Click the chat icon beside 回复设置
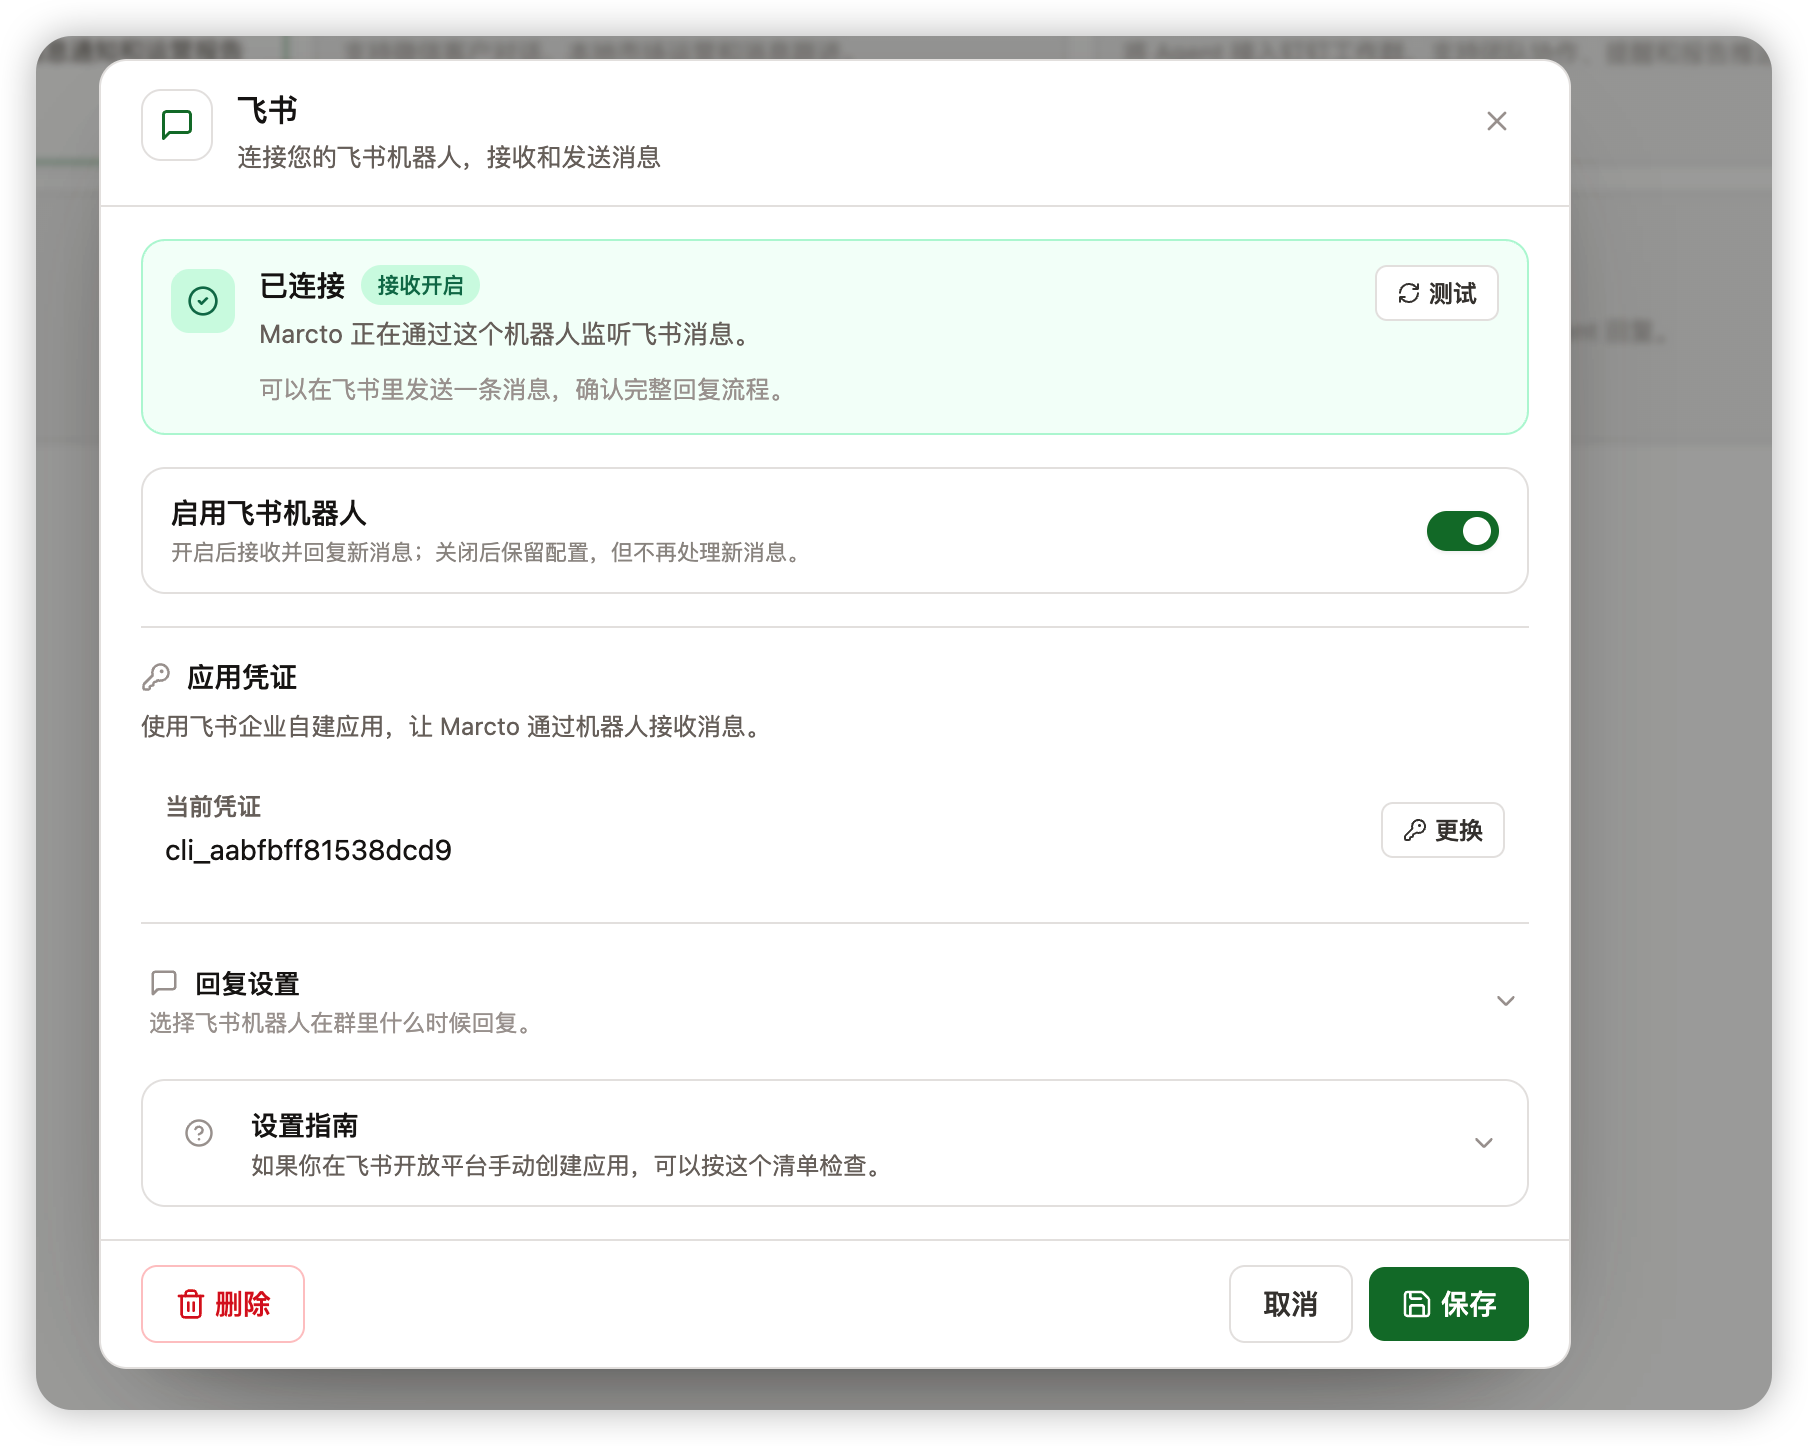The image size is (1808, 1446). tap(164, 983)
